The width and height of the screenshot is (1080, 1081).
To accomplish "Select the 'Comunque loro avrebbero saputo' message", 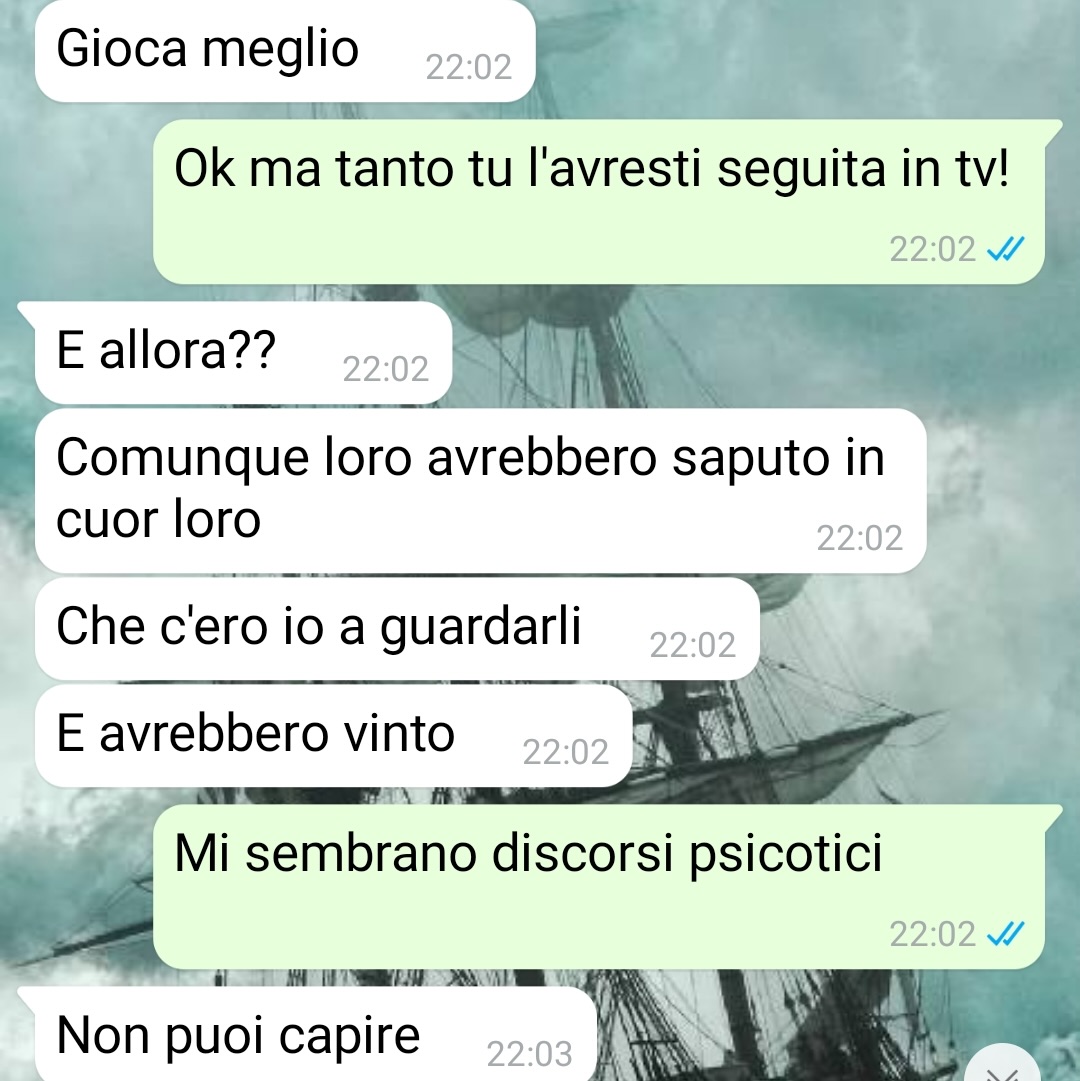I will pos(480,490).
